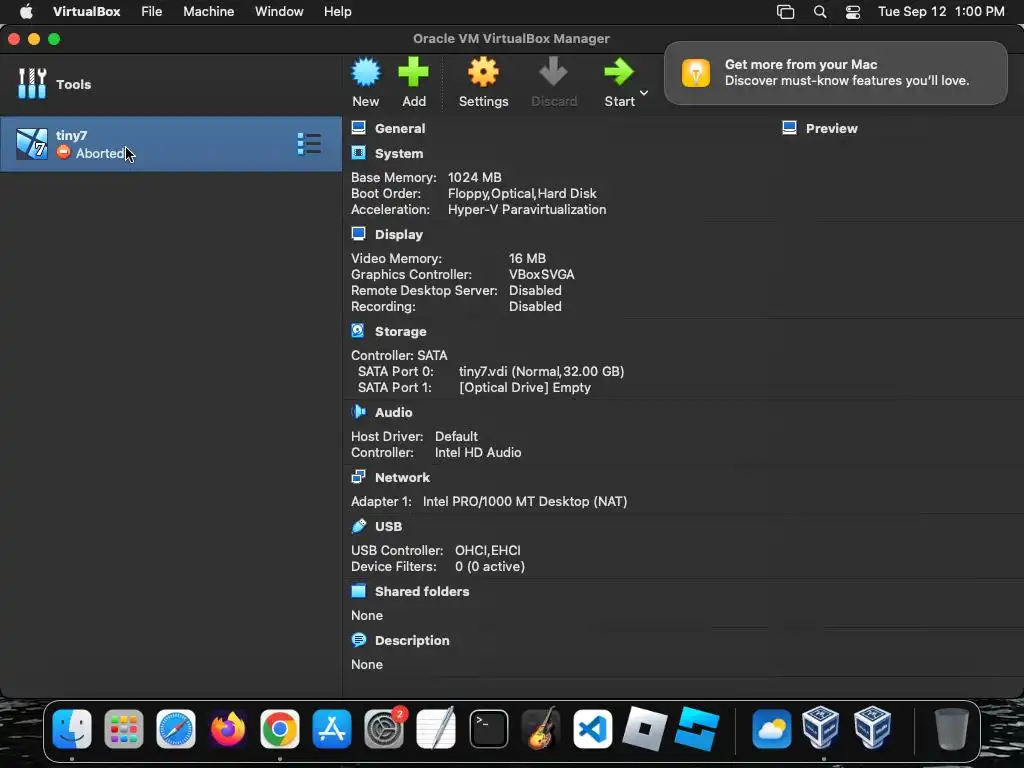Open Roblox from the Dock
Screen dimensions: 1024x768
(645, 729)
